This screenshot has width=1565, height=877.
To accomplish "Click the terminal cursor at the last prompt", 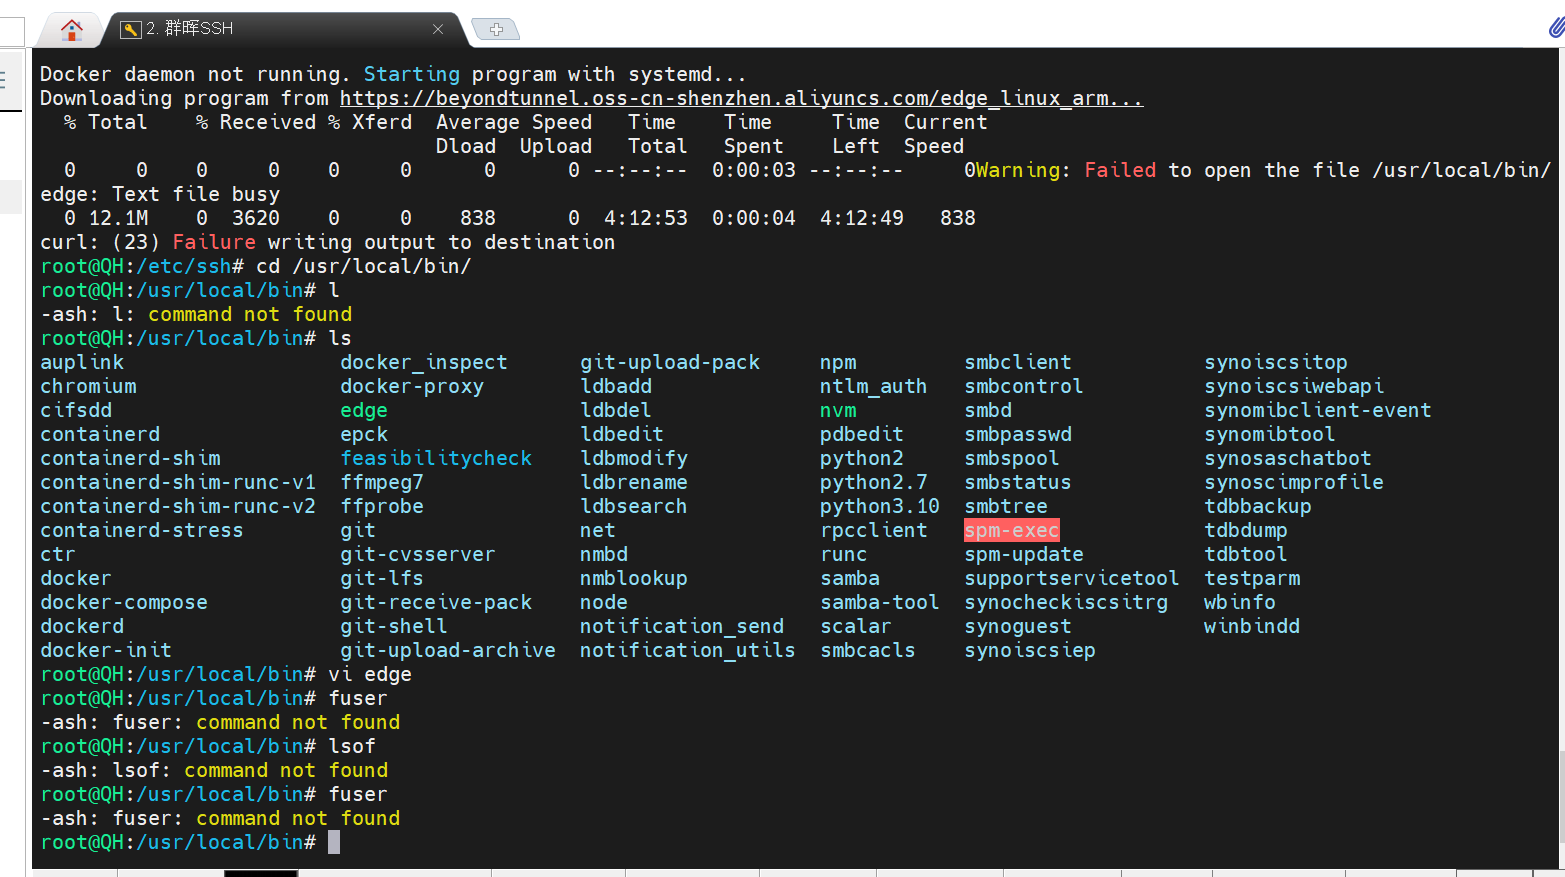I will [x=334, y=842].
